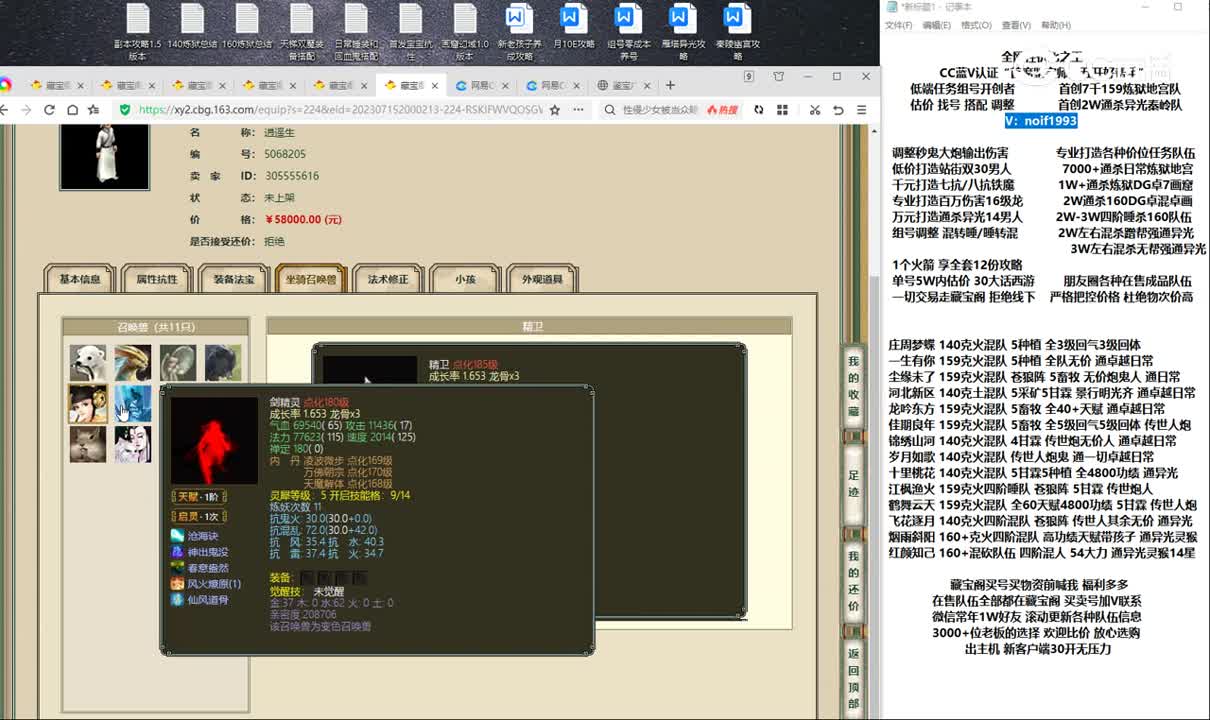Open the 编辑(E) menu in Notepad

[x=937, y=25]
